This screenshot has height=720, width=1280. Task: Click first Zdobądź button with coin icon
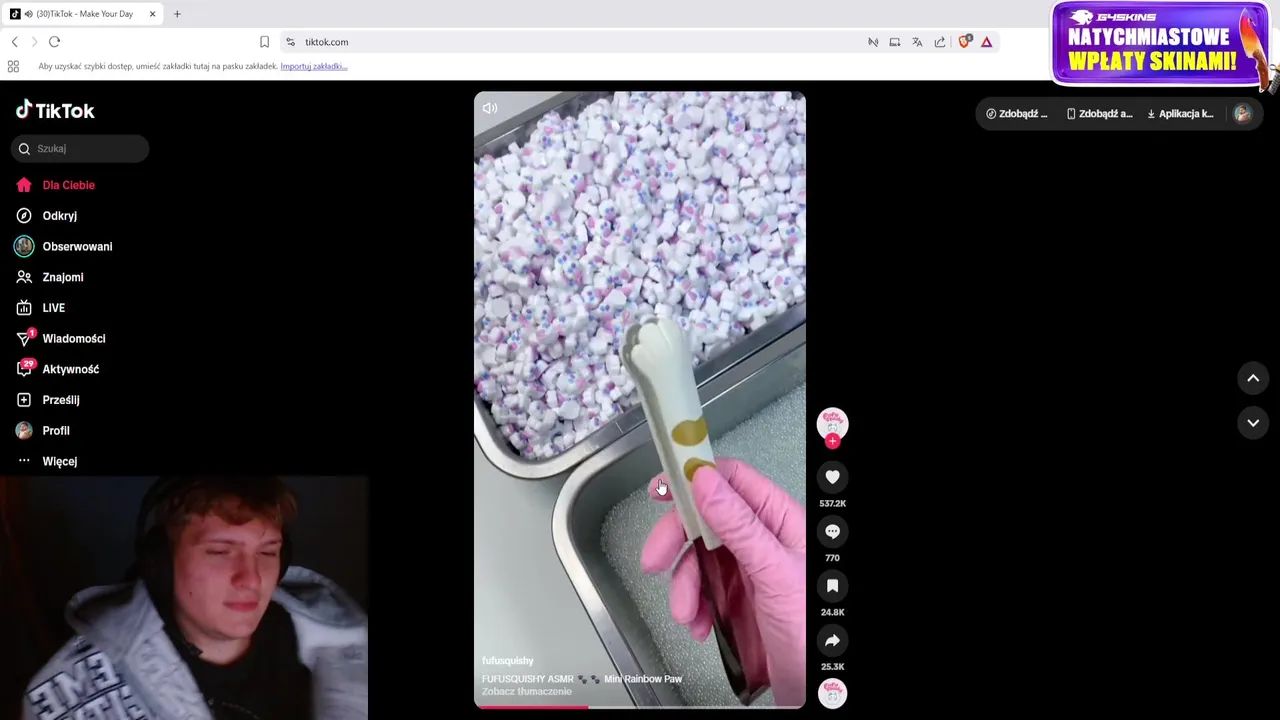(1017, 114)
